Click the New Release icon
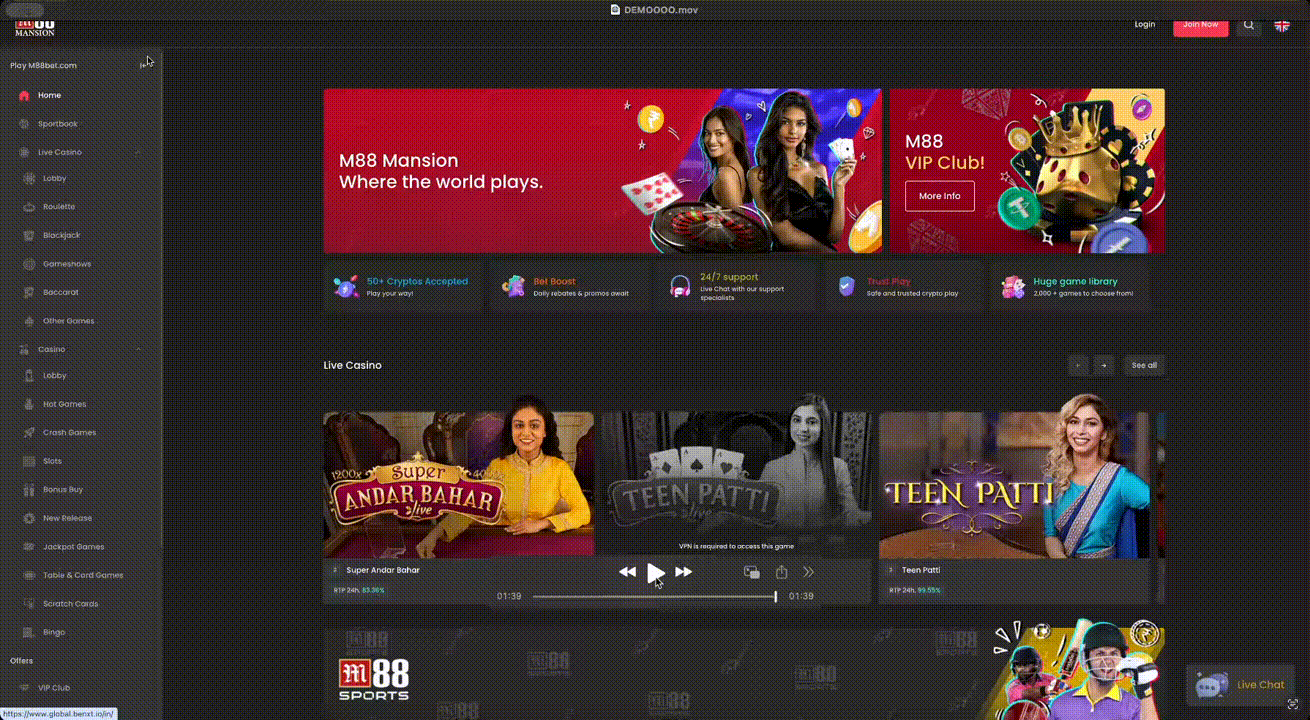Viewport: 1310px width, 720px height. pyautogui.click(x=29, y=518)
